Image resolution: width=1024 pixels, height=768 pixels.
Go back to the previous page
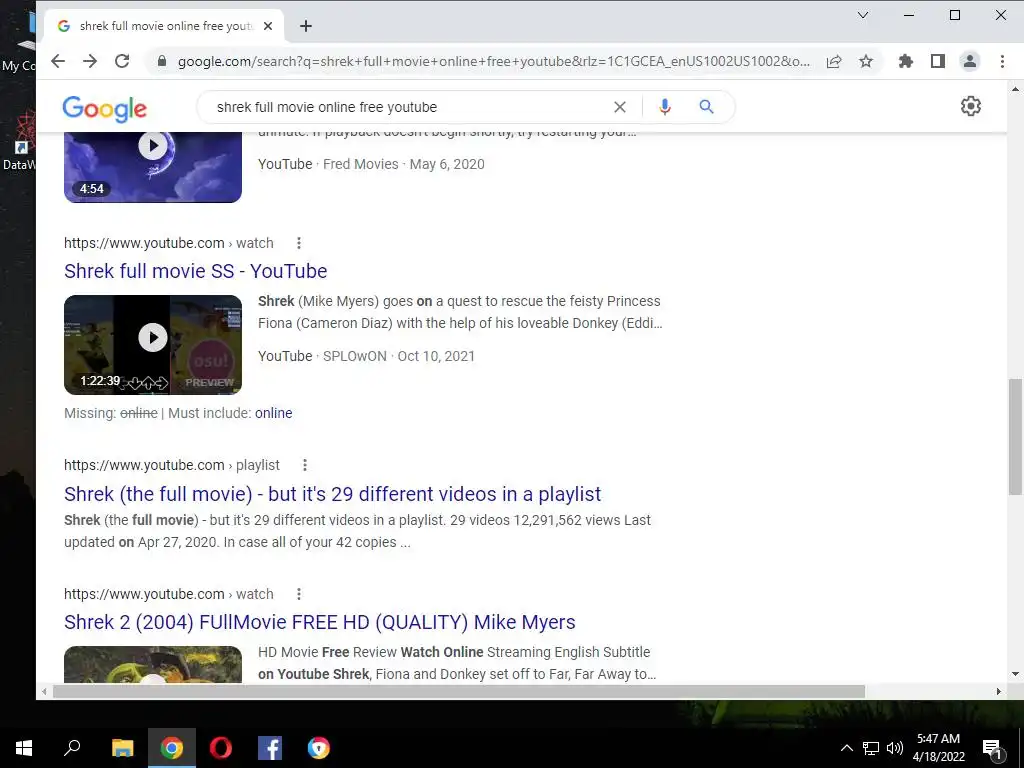coord(58,61)
